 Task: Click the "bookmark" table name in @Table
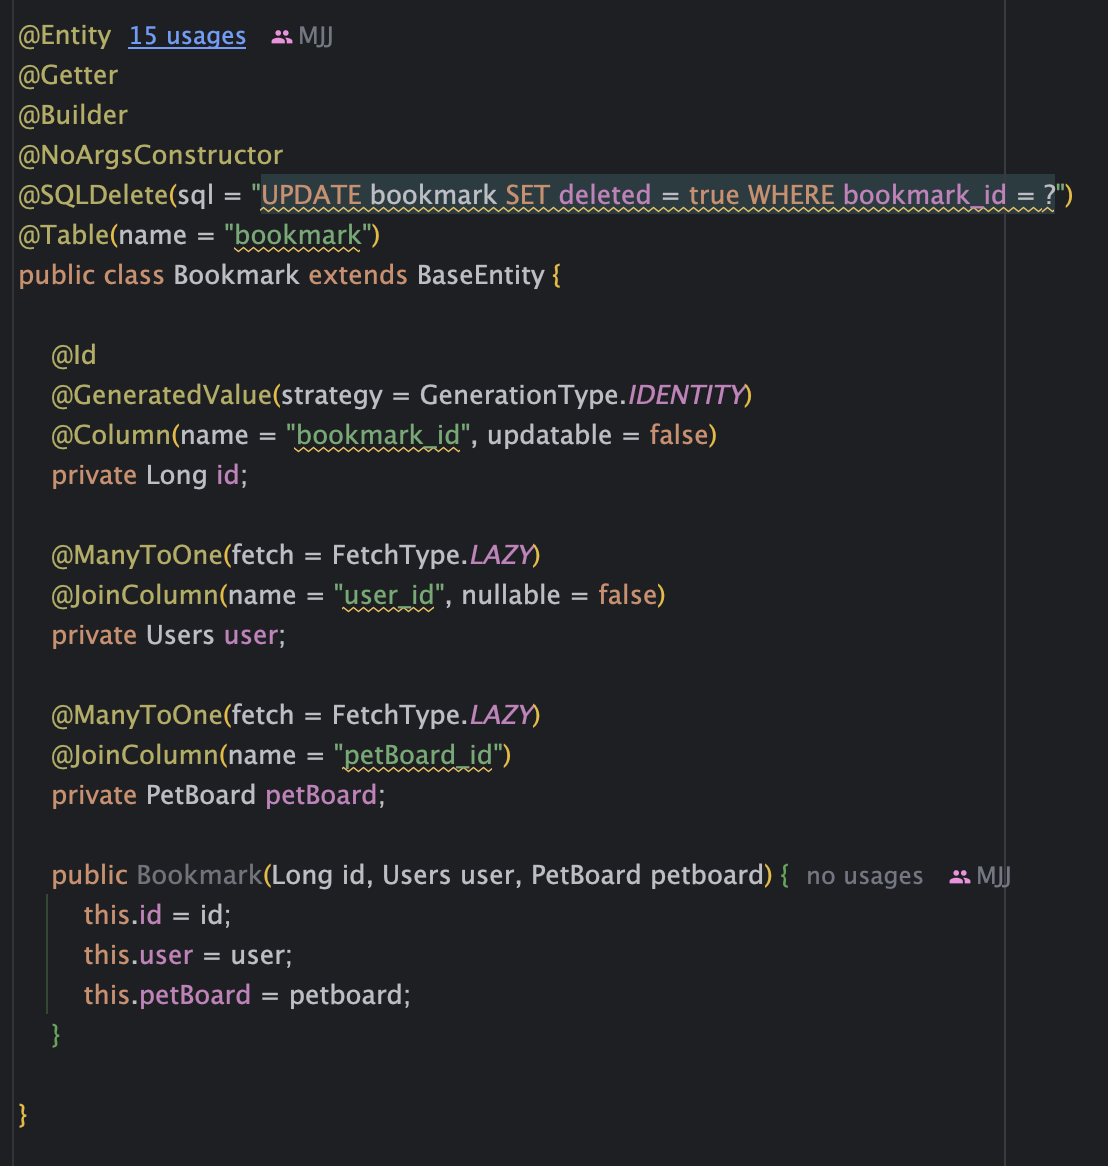(x=298, y=235)
